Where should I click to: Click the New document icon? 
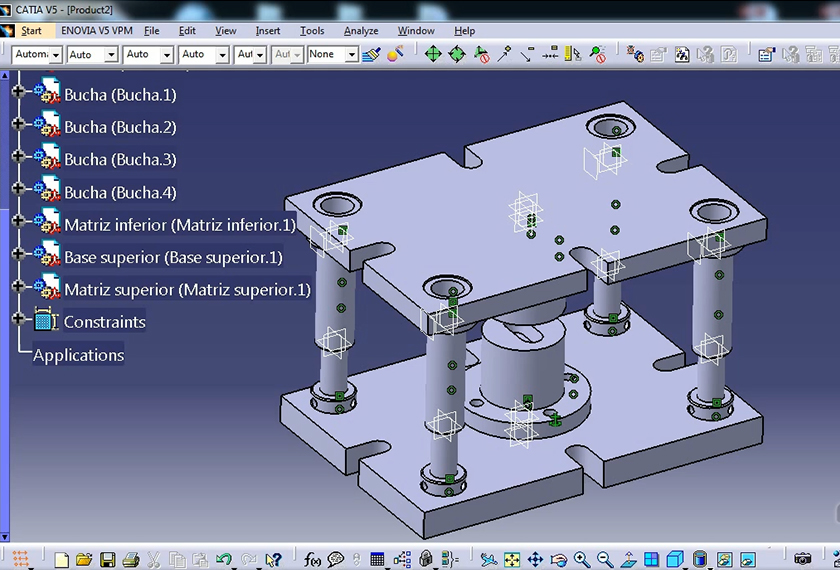pos(62,560)
